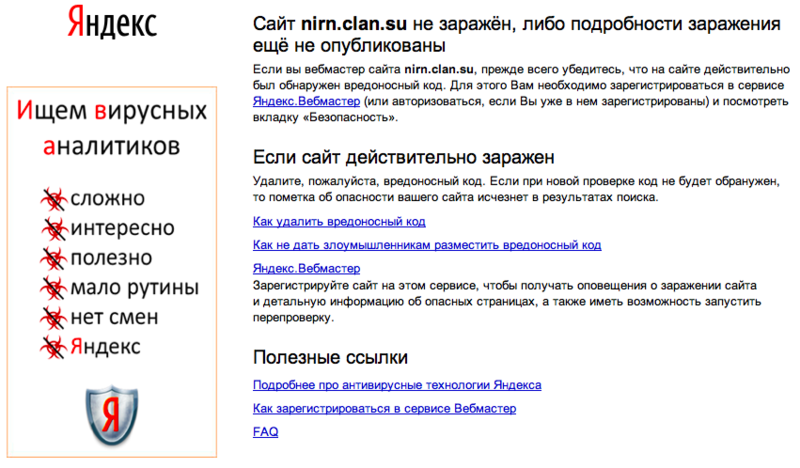Click main heading Сайт nirn.clan.su не заражён
The image size is (800, 468).
(516, 34)
